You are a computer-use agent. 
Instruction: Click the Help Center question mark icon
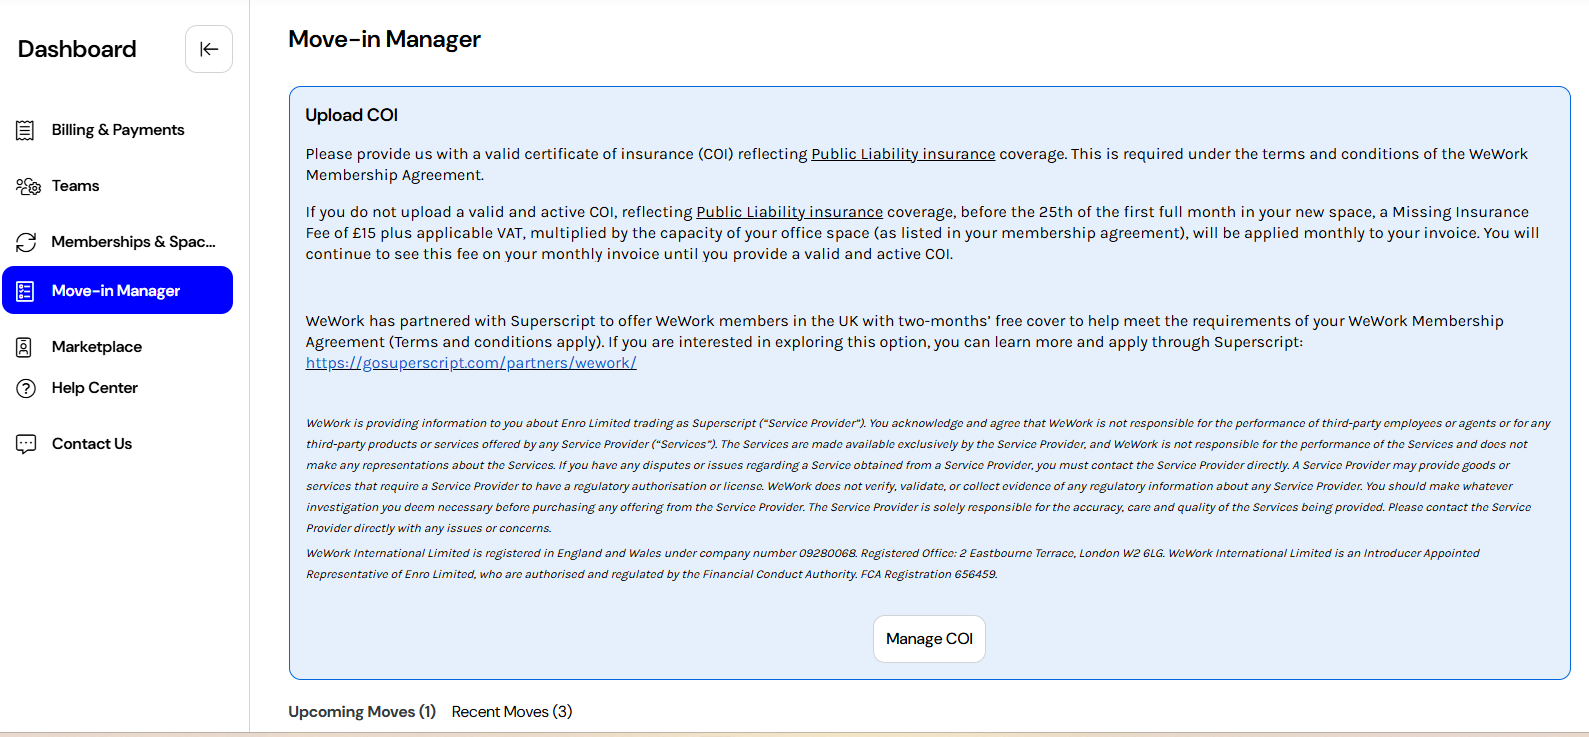click(26, 388)
